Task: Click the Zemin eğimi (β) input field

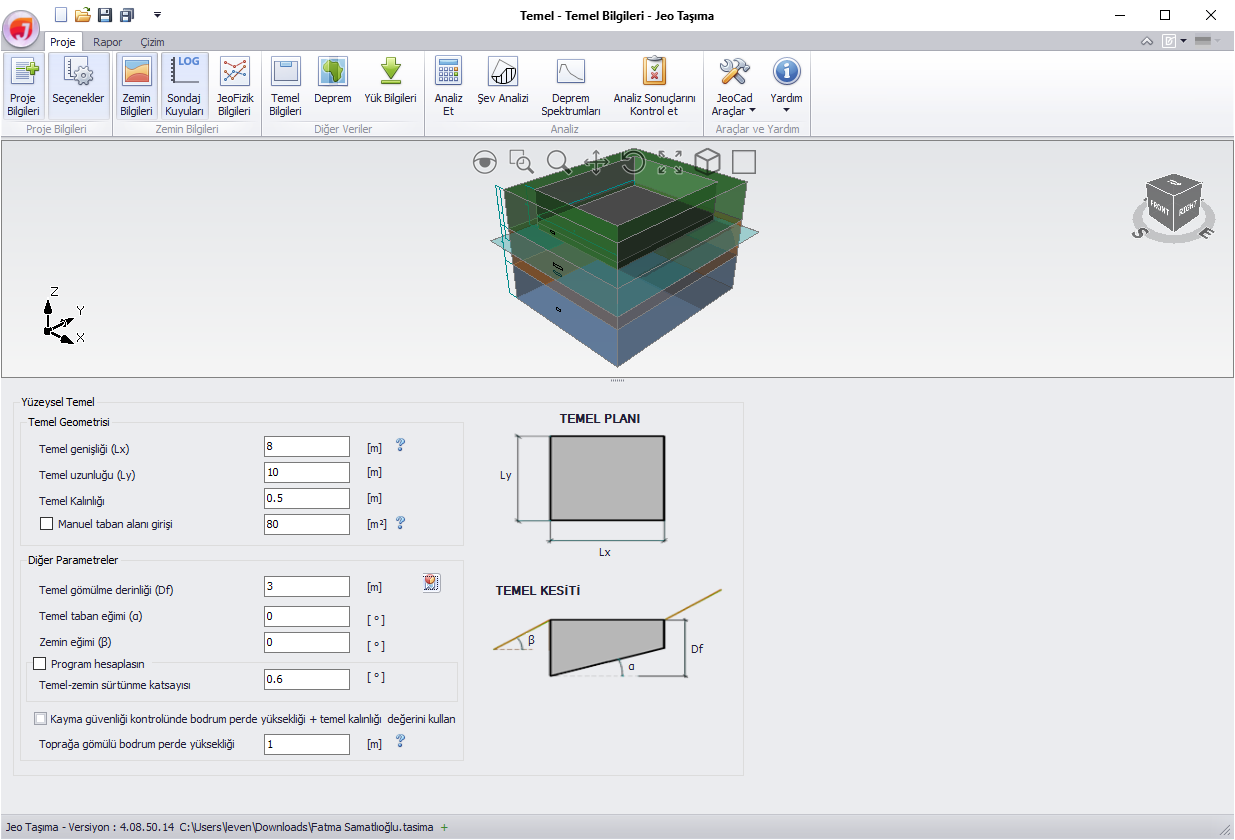Action: point(307,643)
